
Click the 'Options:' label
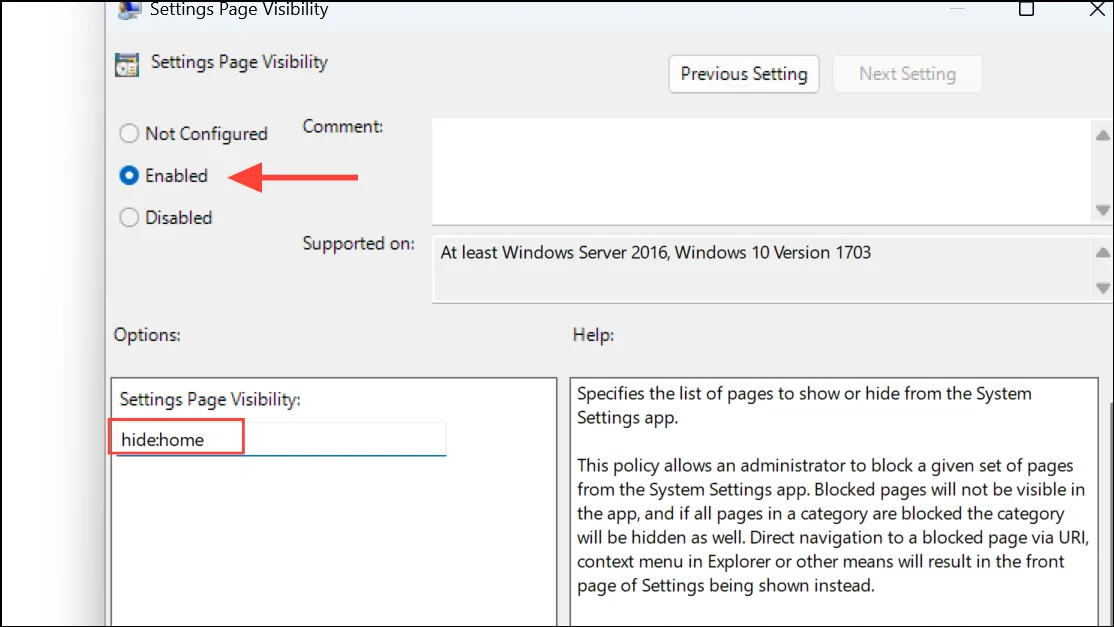click(147, 334)
